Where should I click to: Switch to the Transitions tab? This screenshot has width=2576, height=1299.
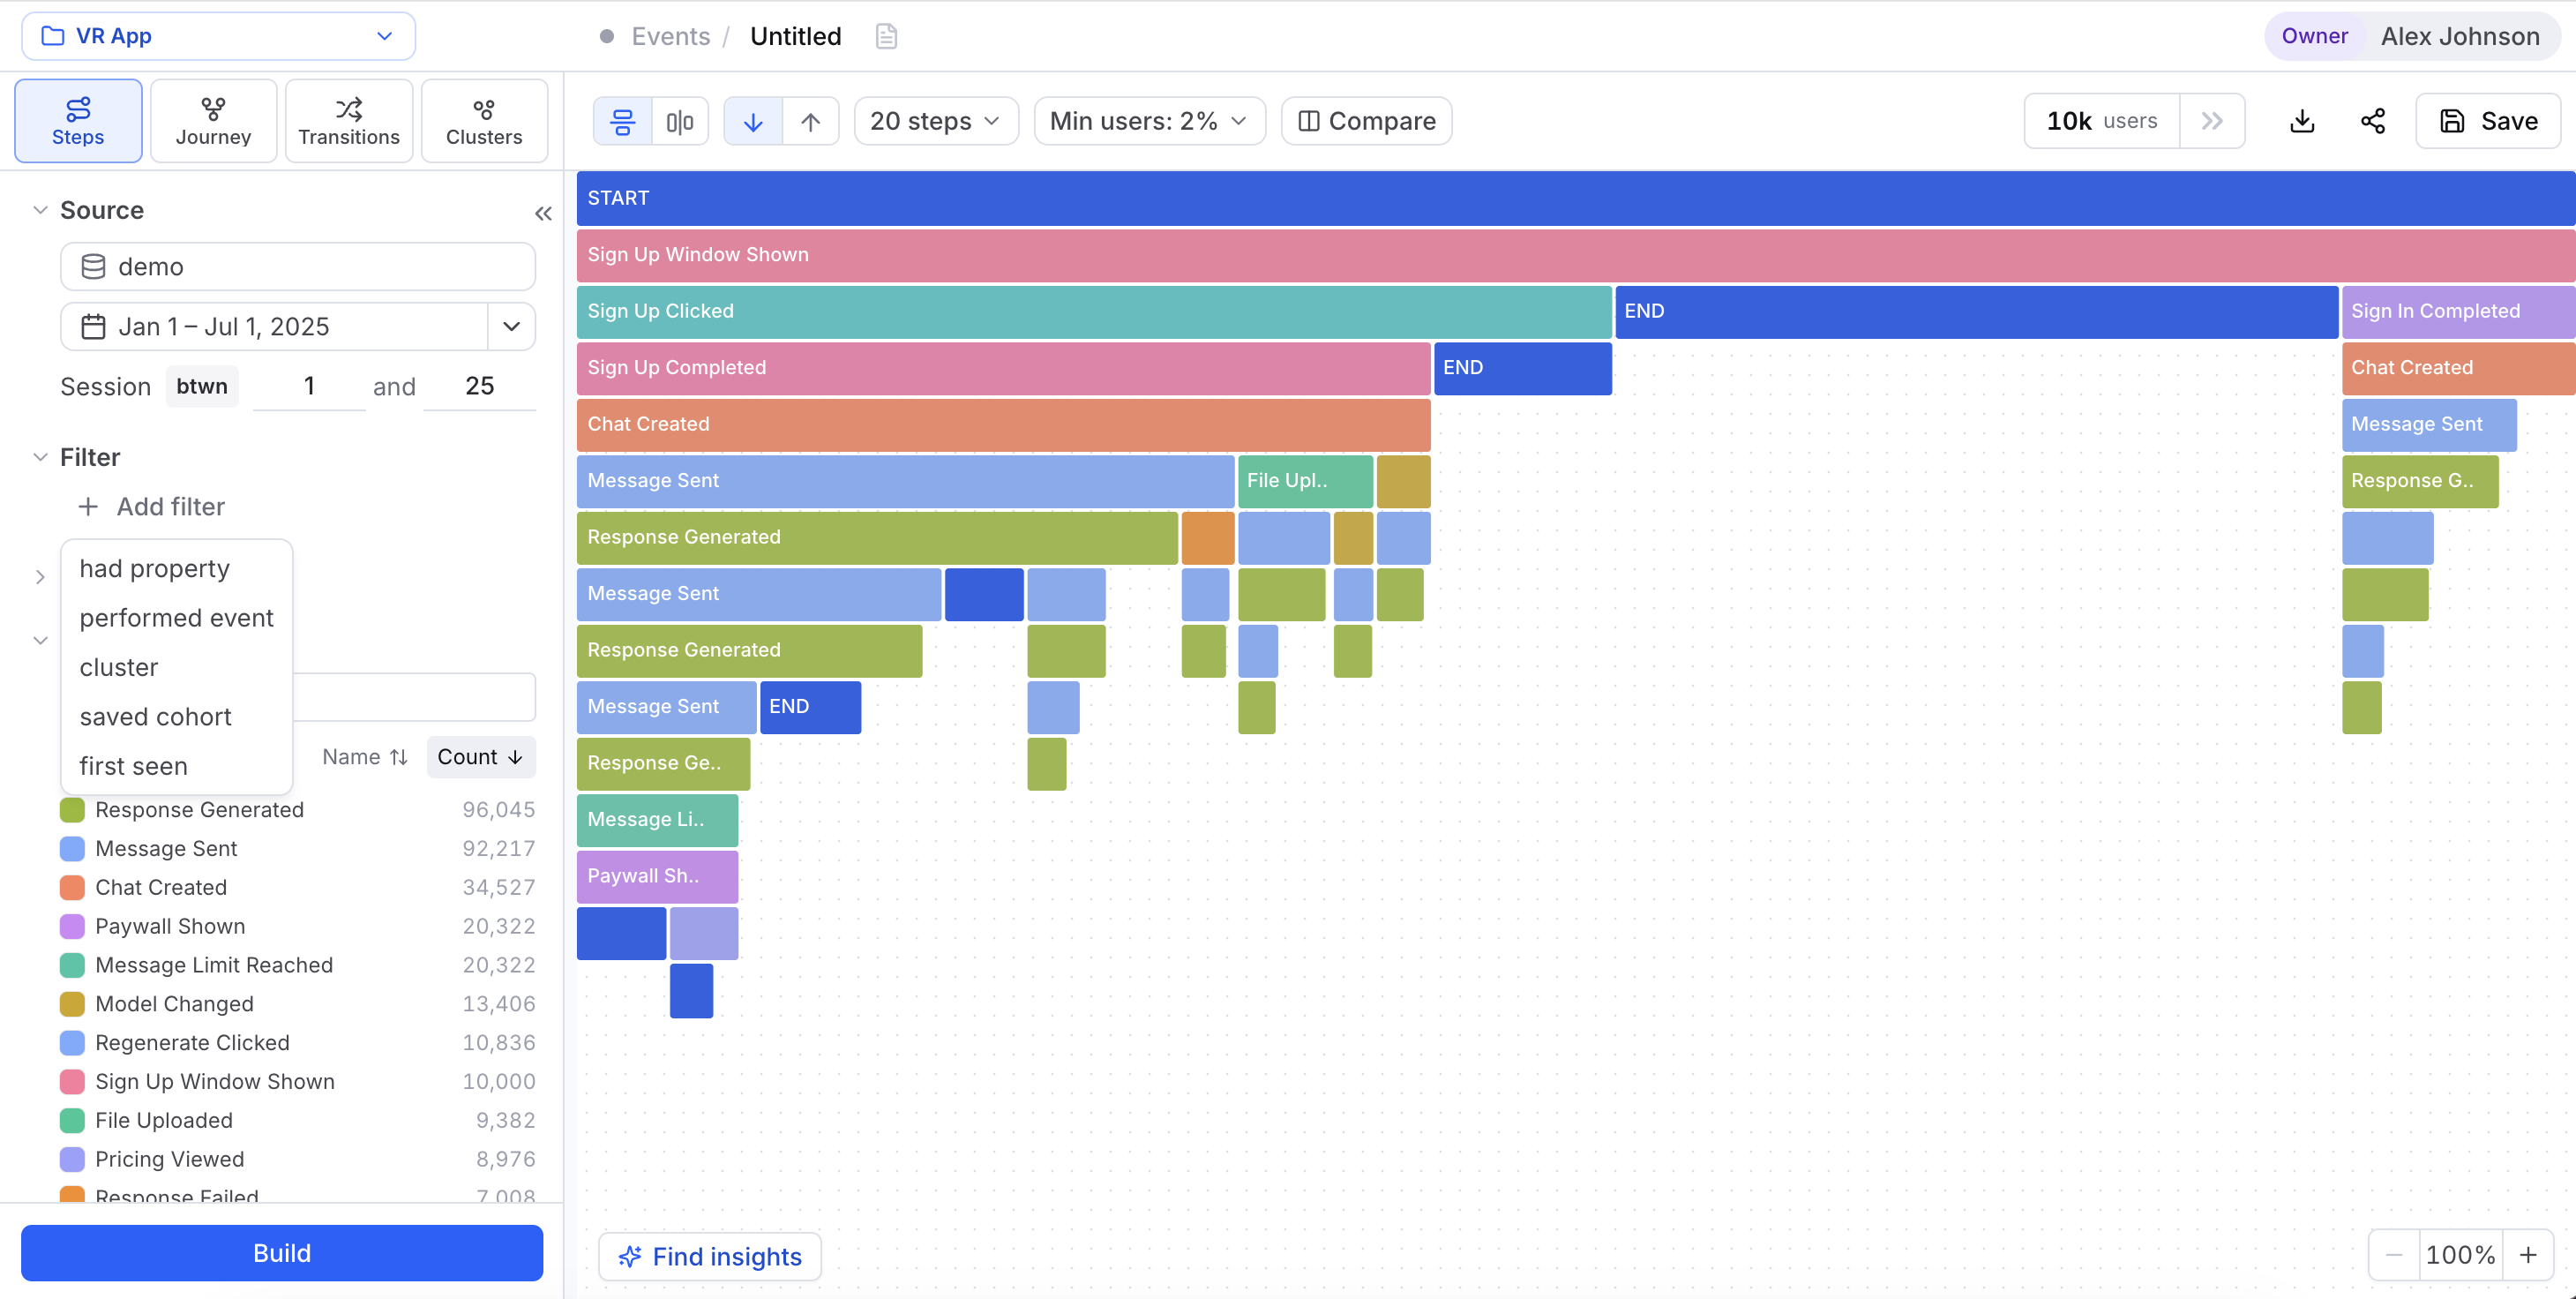pyautogui.click(x=349, y=121)
